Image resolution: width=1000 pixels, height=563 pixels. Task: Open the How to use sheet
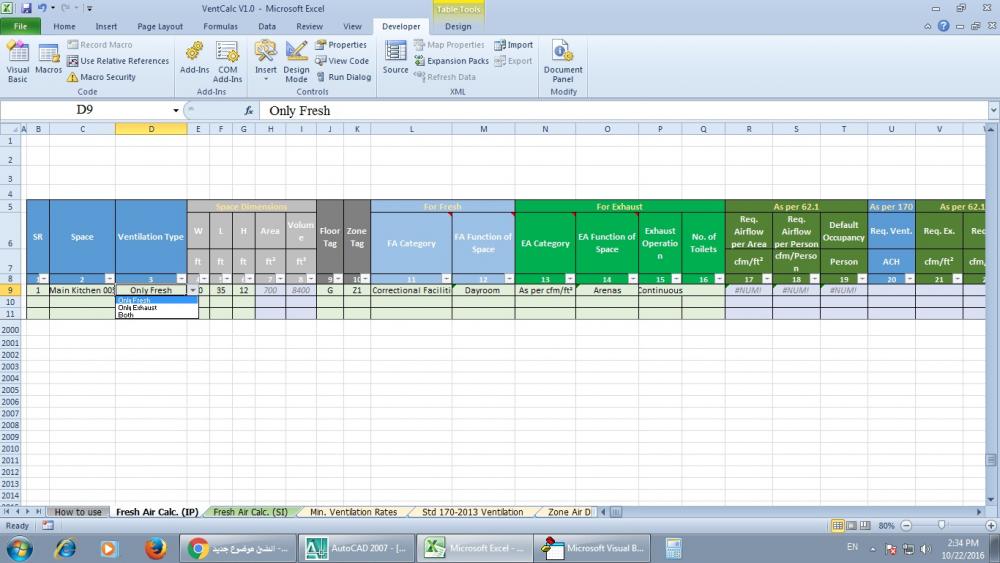[78, 511]
